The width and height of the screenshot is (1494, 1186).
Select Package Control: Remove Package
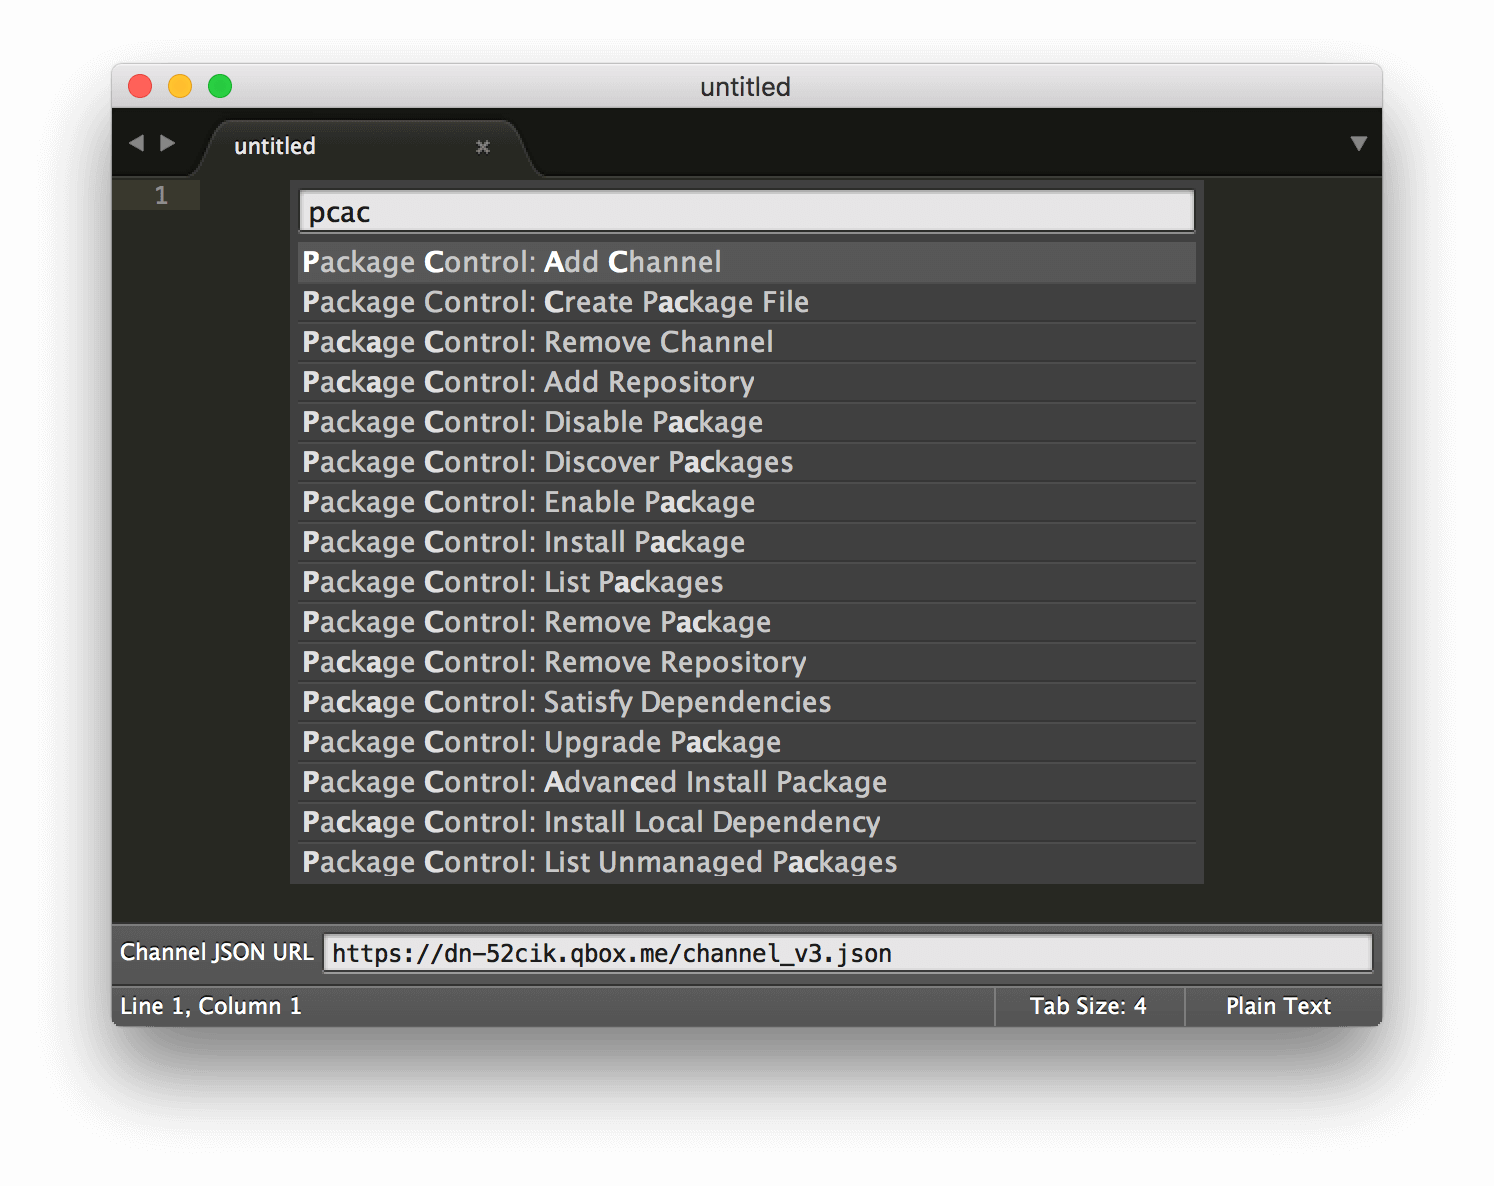pos(747,622)
